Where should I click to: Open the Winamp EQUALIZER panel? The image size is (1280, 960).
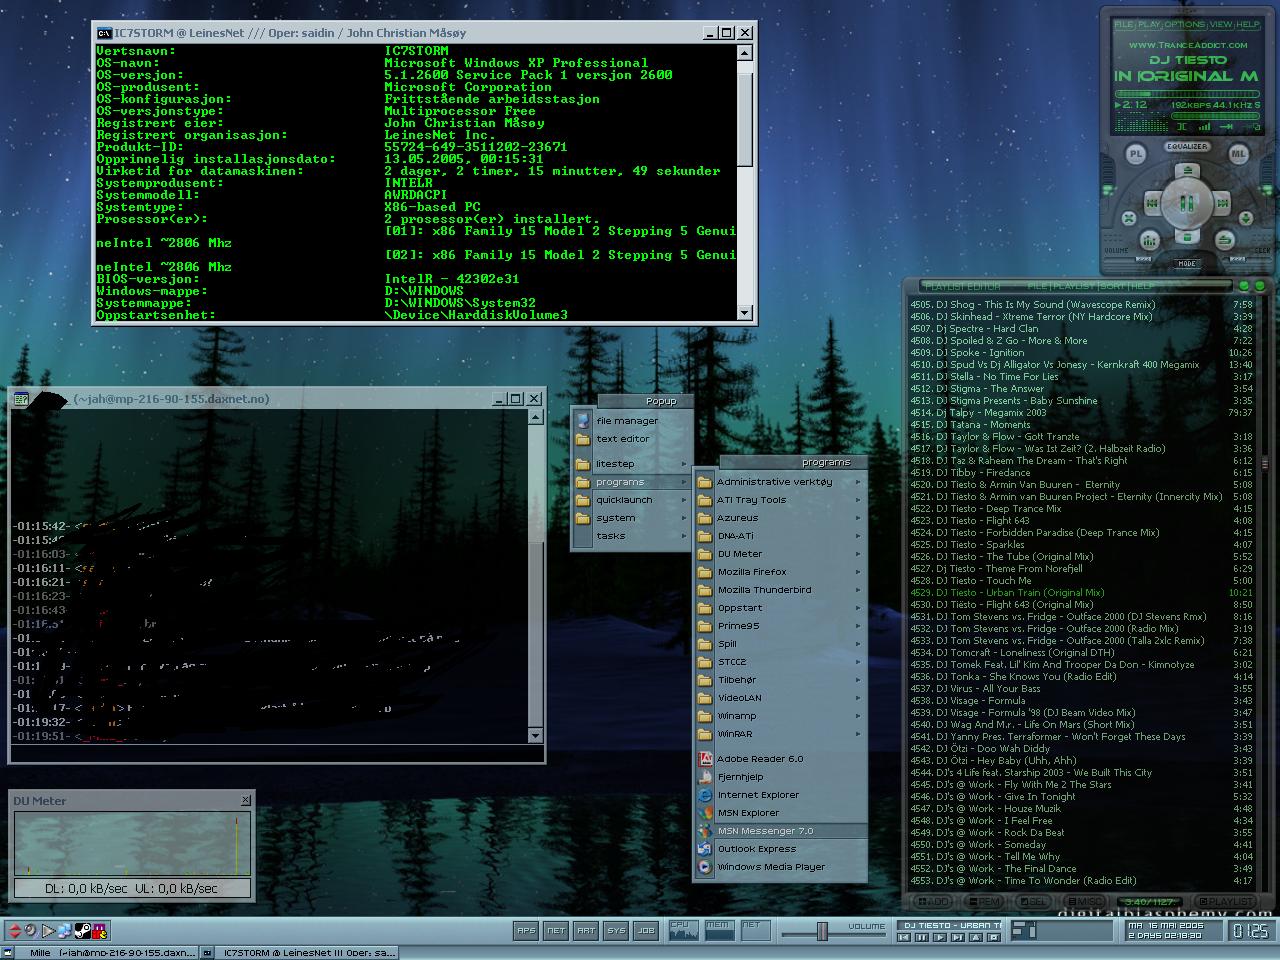[1187, 146]
